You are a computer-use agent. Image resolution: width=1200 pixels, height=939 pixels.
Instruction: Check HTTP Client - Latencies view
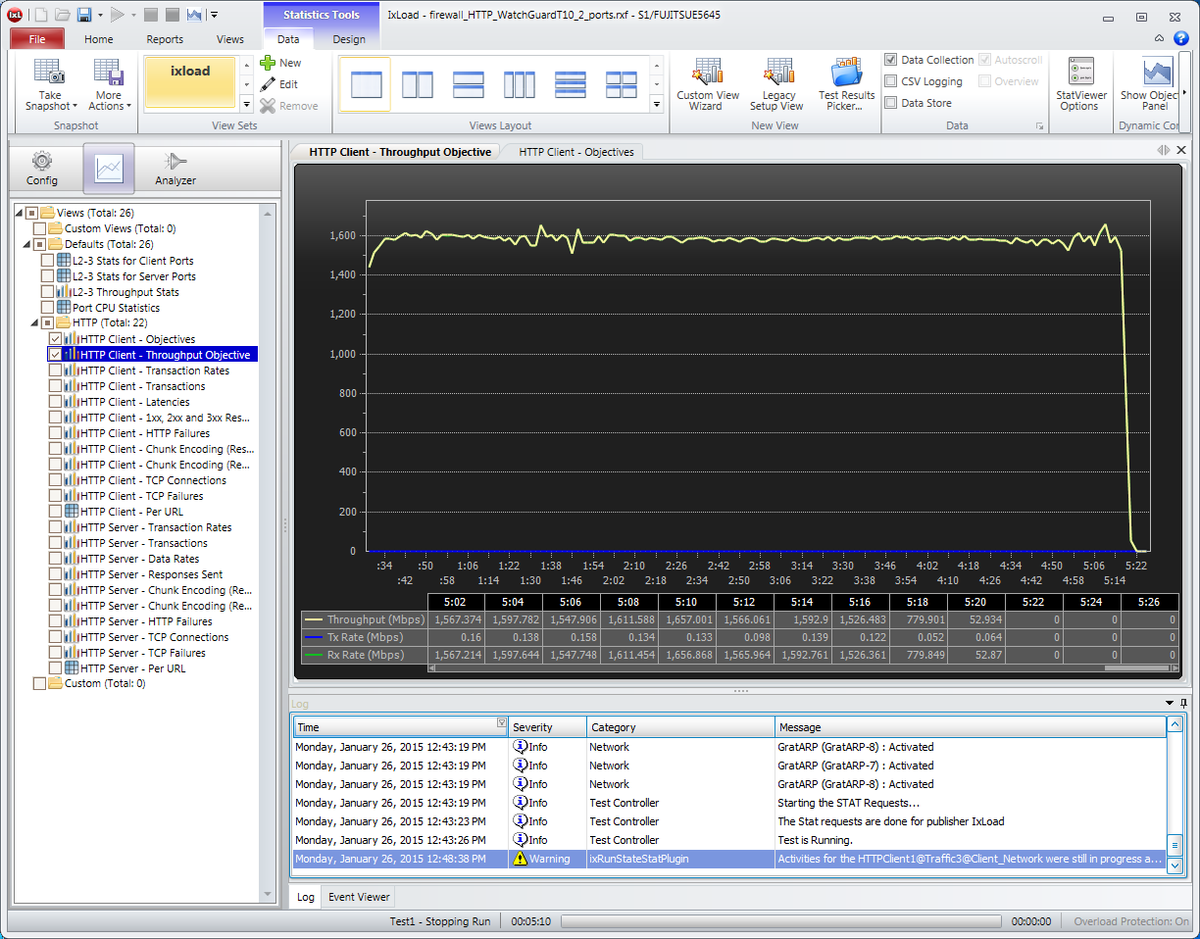tap(55, 402)
